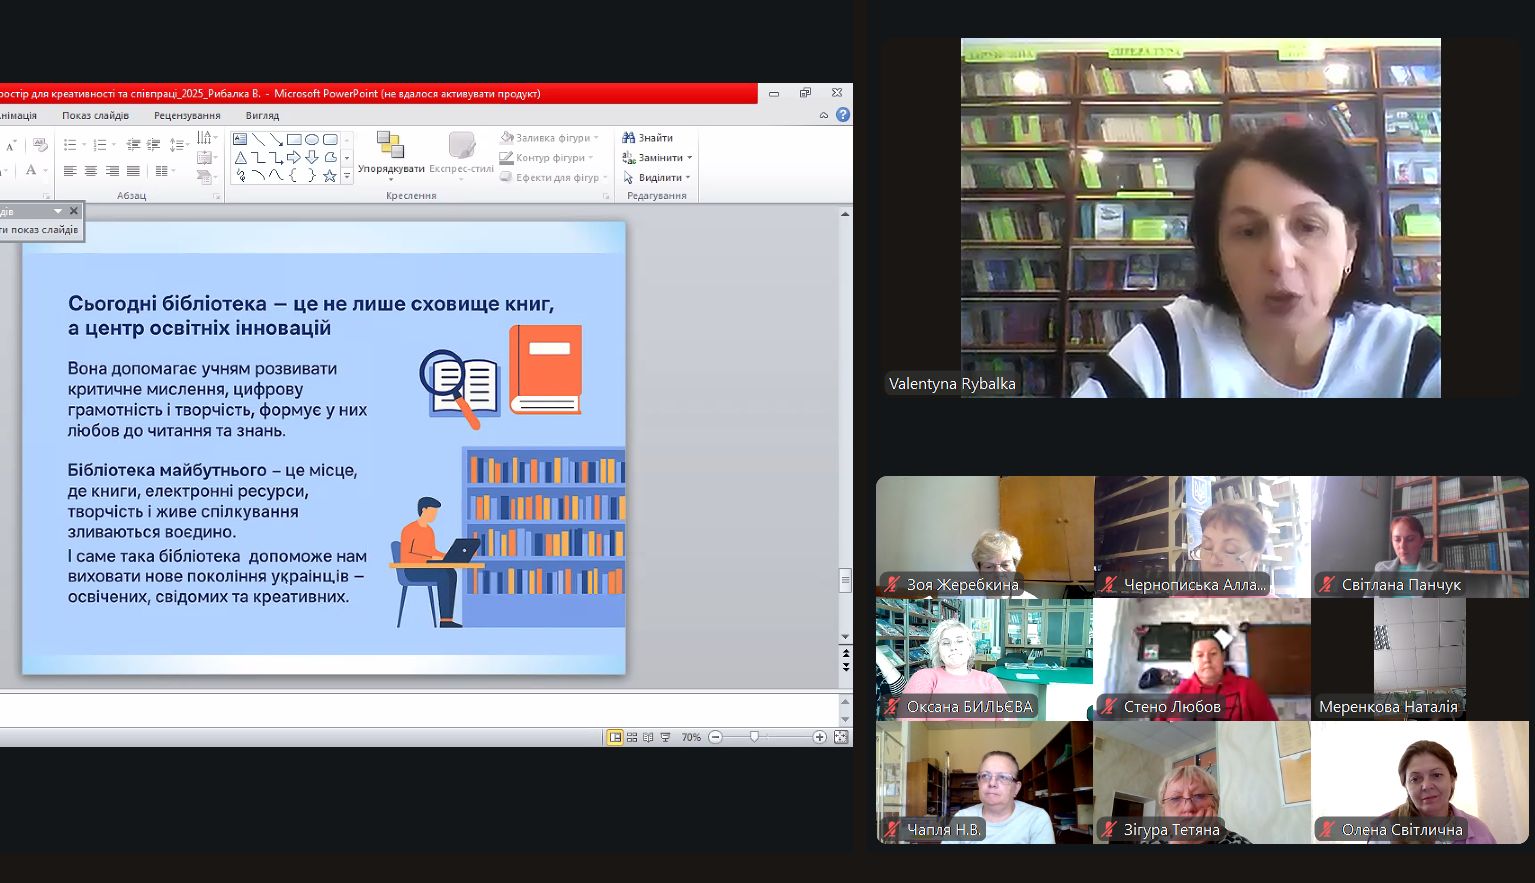Click the PowerPoint Help question mark icon
This screenshot has height=883, width=1535.
pyautogui.click(x=843, y=115)
